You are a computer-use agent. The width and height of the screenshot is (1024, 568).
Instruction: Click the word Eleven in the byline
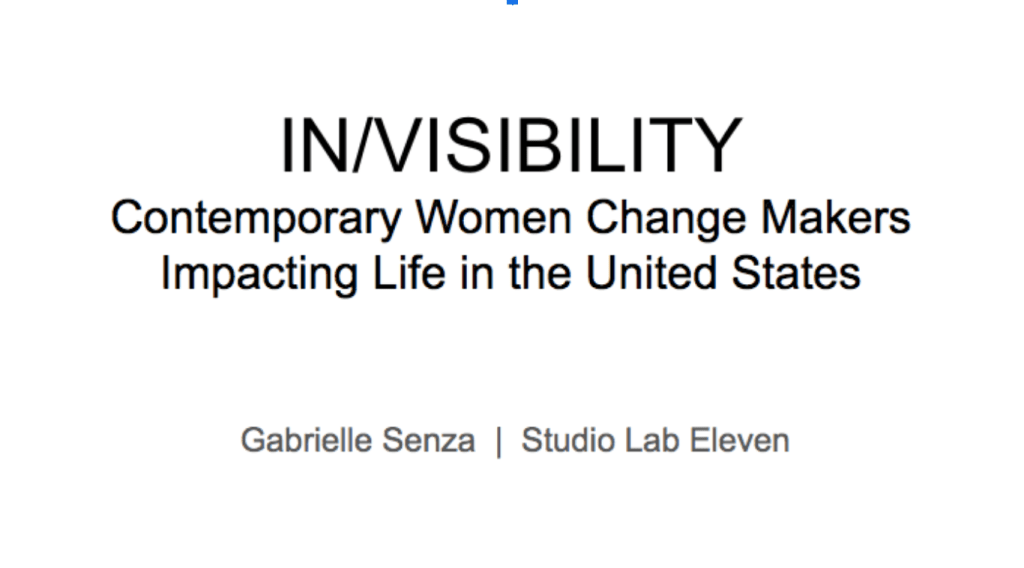[x=740, y=440]
